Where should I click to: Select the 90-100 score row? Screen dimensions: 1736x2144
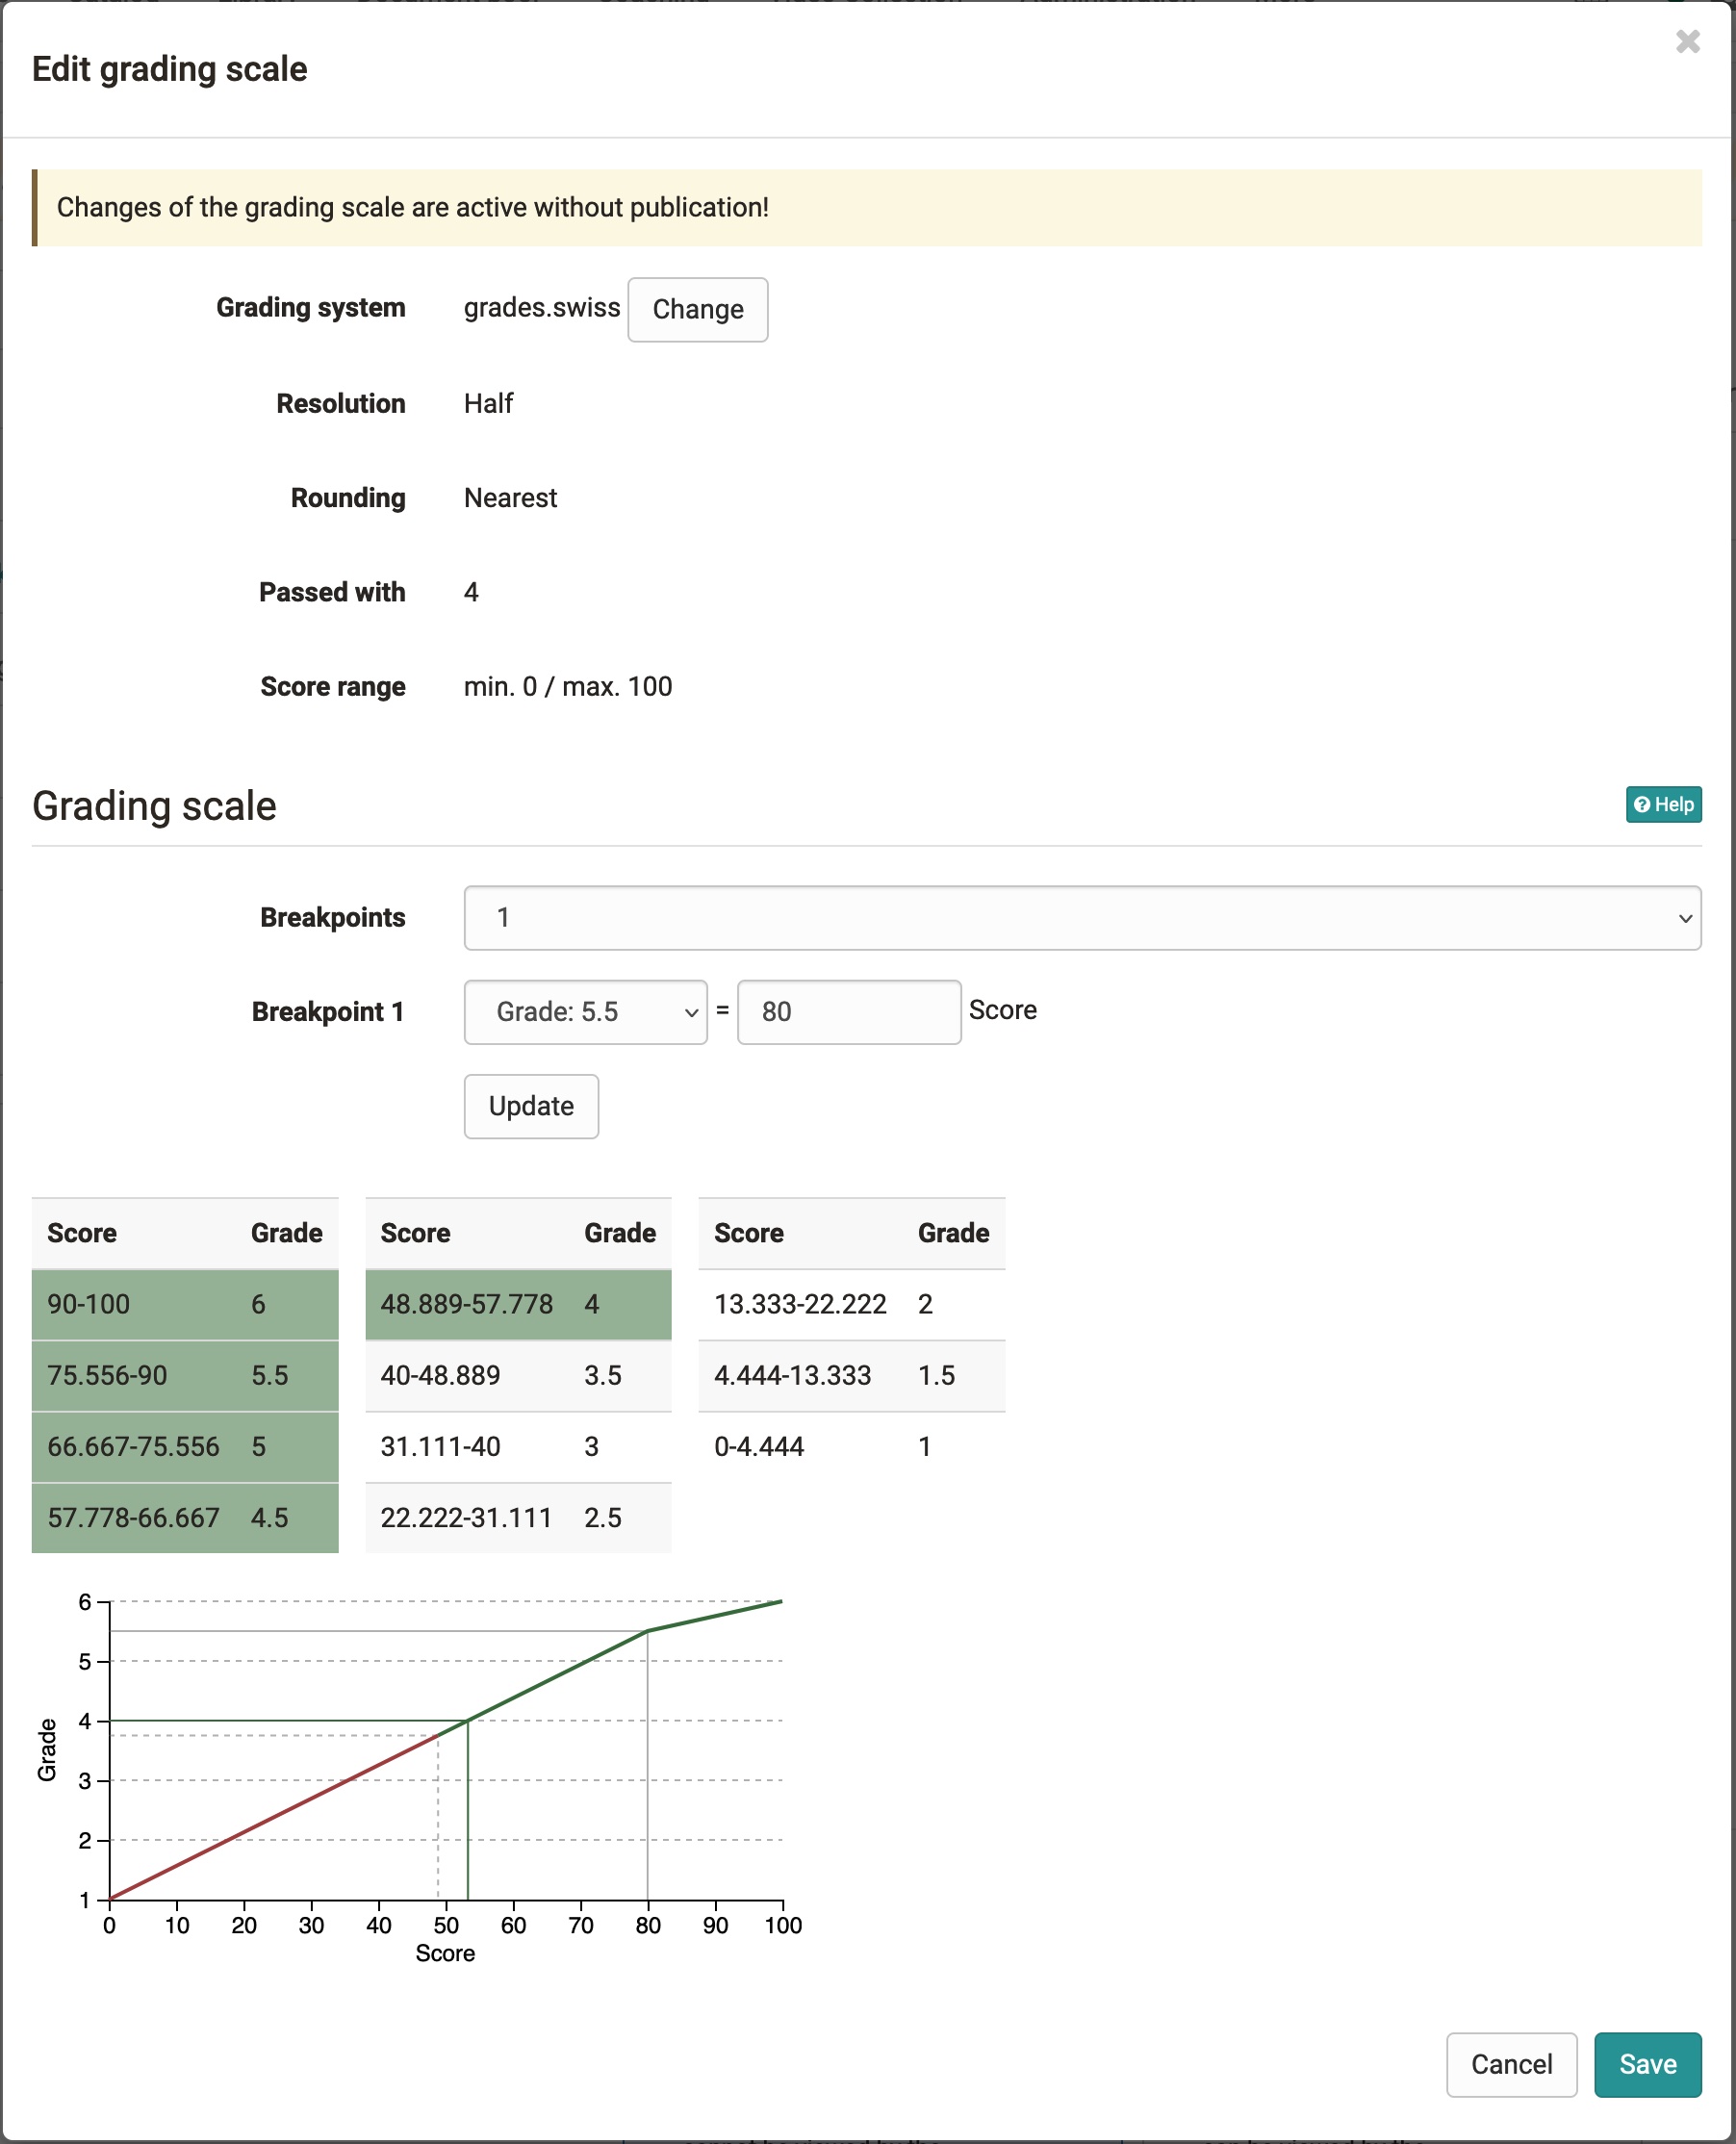pyautogui.click(x=185, y=1304)
